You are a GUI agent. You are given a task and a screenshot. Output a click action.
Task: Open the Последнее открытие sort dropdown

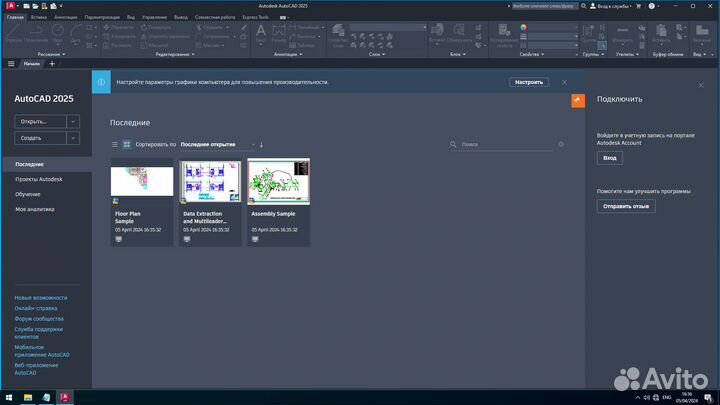coord(218,144)
